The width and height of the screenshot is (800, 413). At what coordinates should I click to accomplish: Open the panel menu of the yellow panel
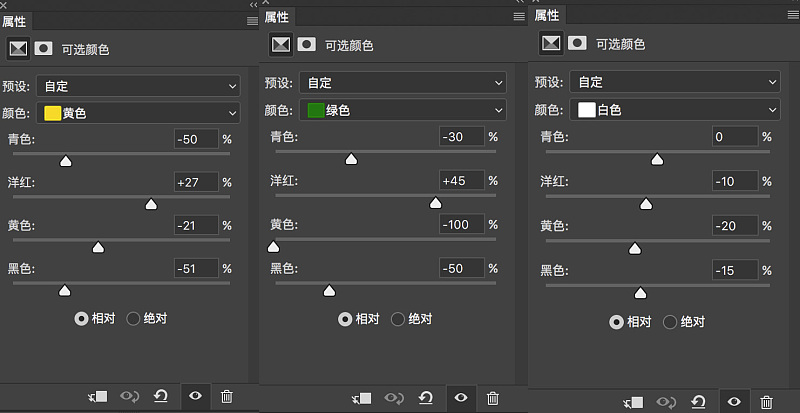tap(252, 21)
